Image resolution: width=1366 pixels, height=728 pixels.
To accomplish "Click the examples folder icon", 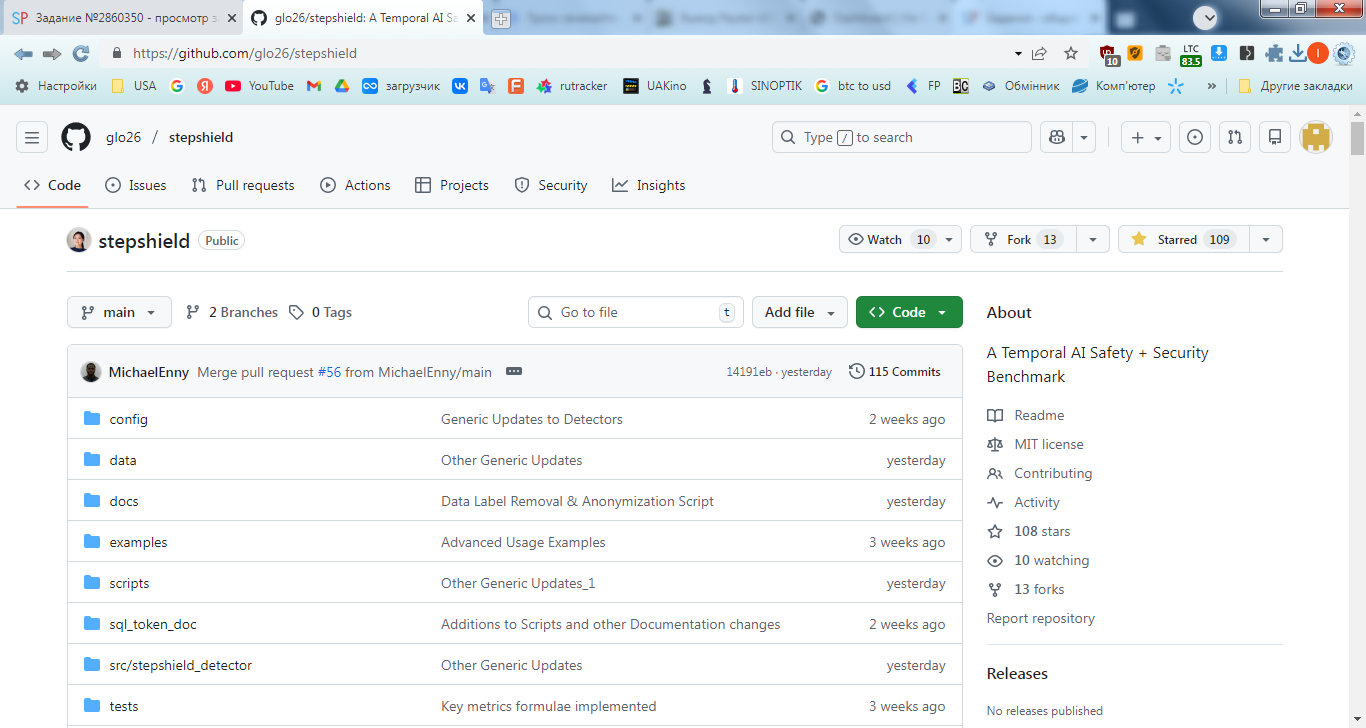I will tap(93, 542).
